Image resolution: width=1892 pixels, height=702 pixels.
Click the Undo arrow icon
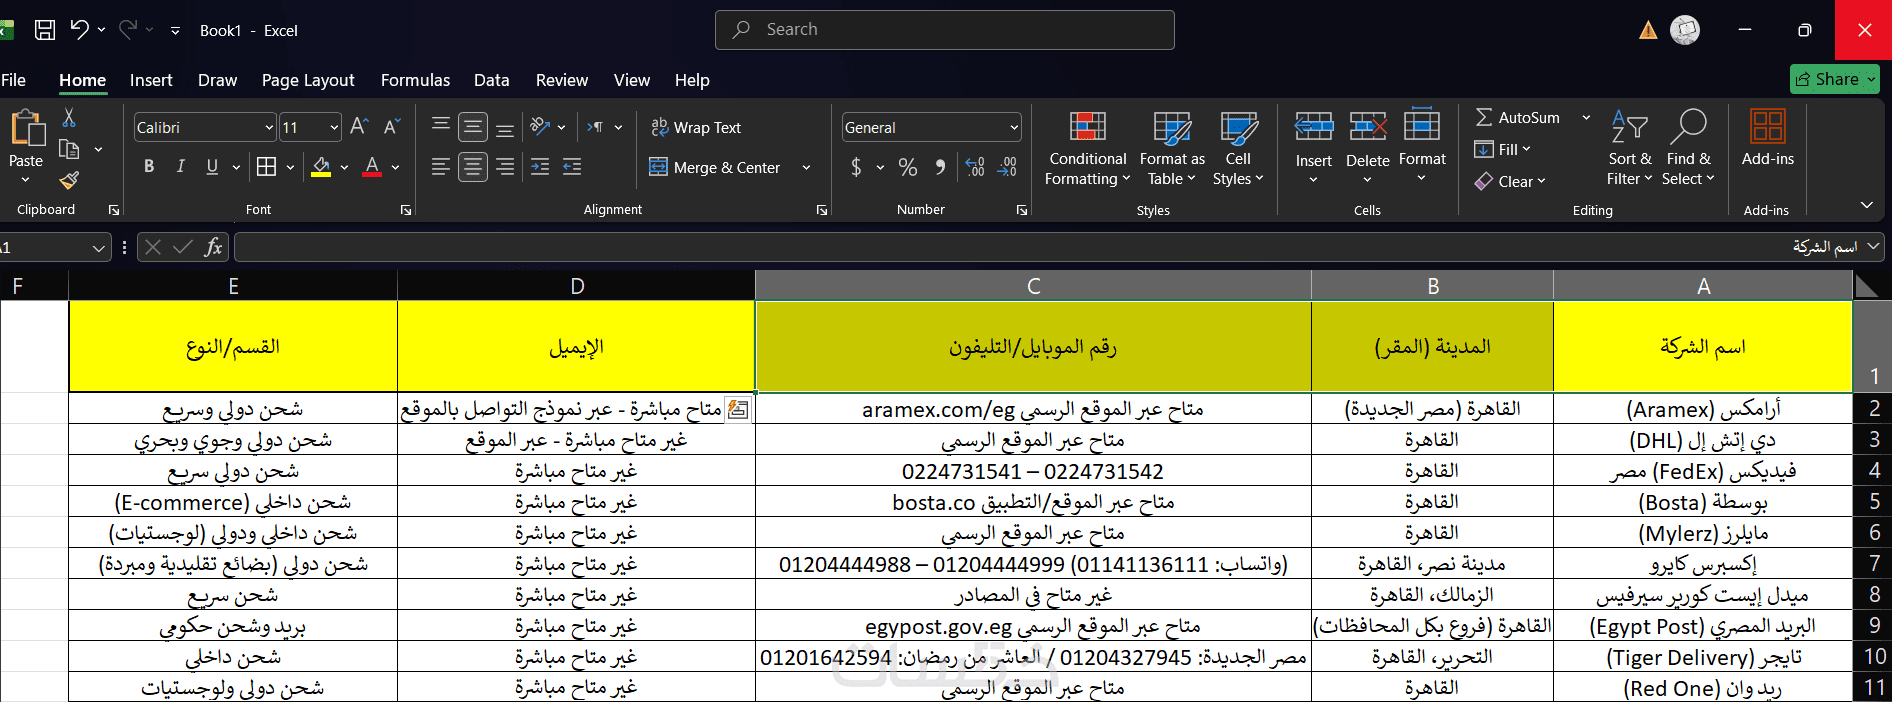[79, 30]
